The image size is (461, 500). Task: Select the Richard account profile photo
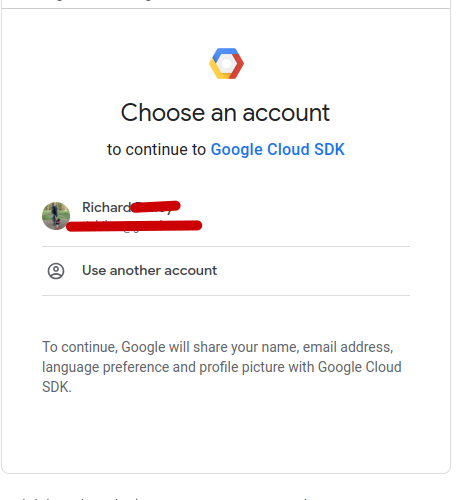click(56, 216)
